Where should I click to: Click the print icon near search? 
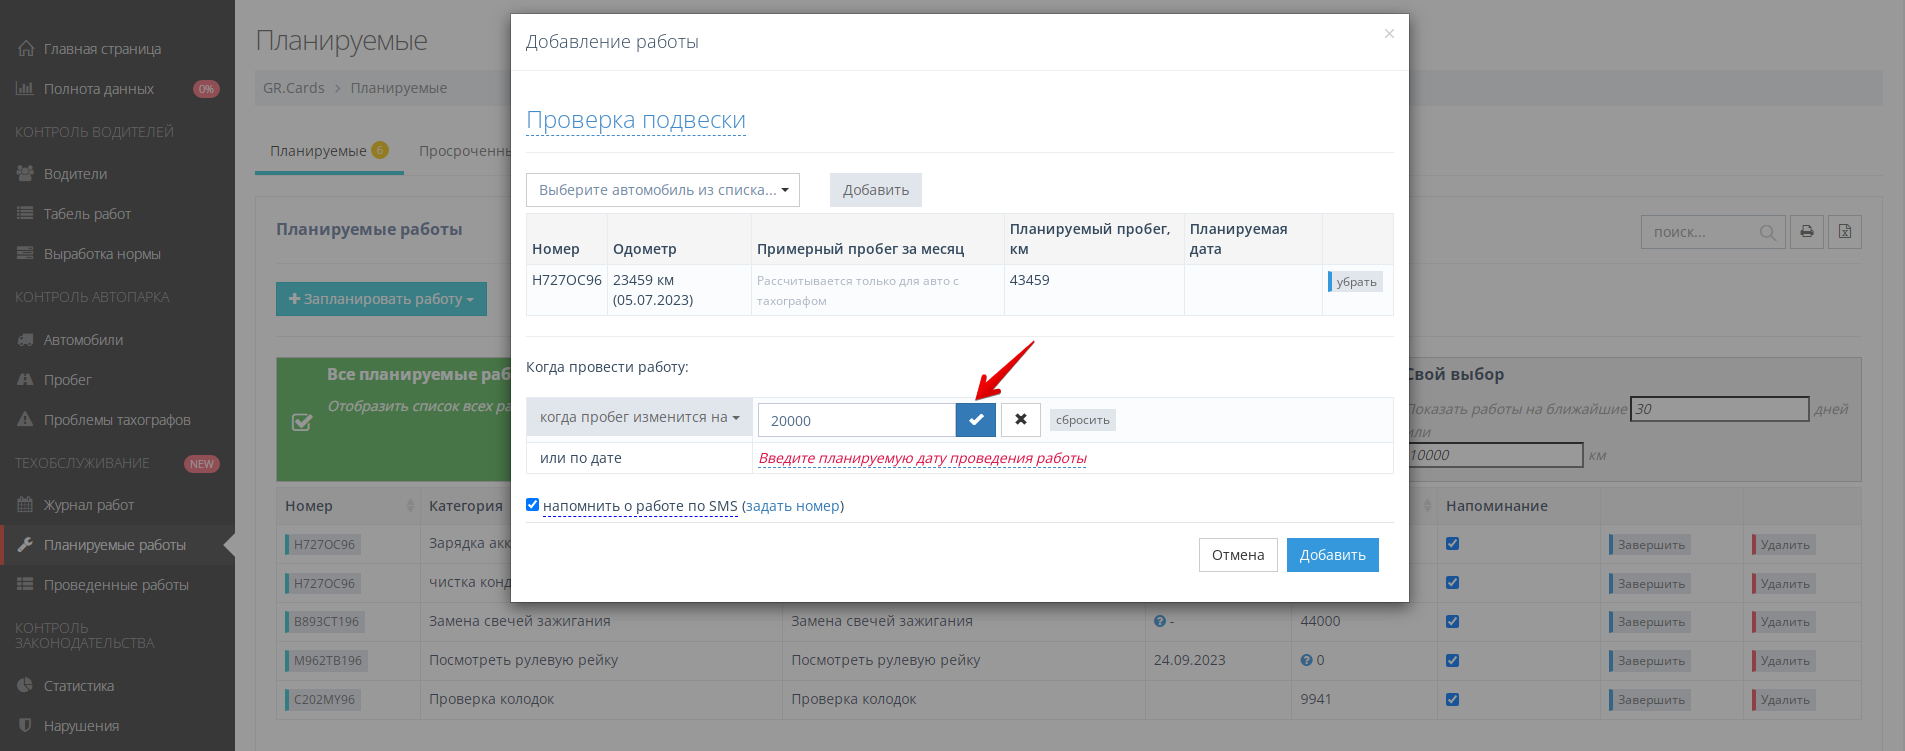click(1806, 232)
